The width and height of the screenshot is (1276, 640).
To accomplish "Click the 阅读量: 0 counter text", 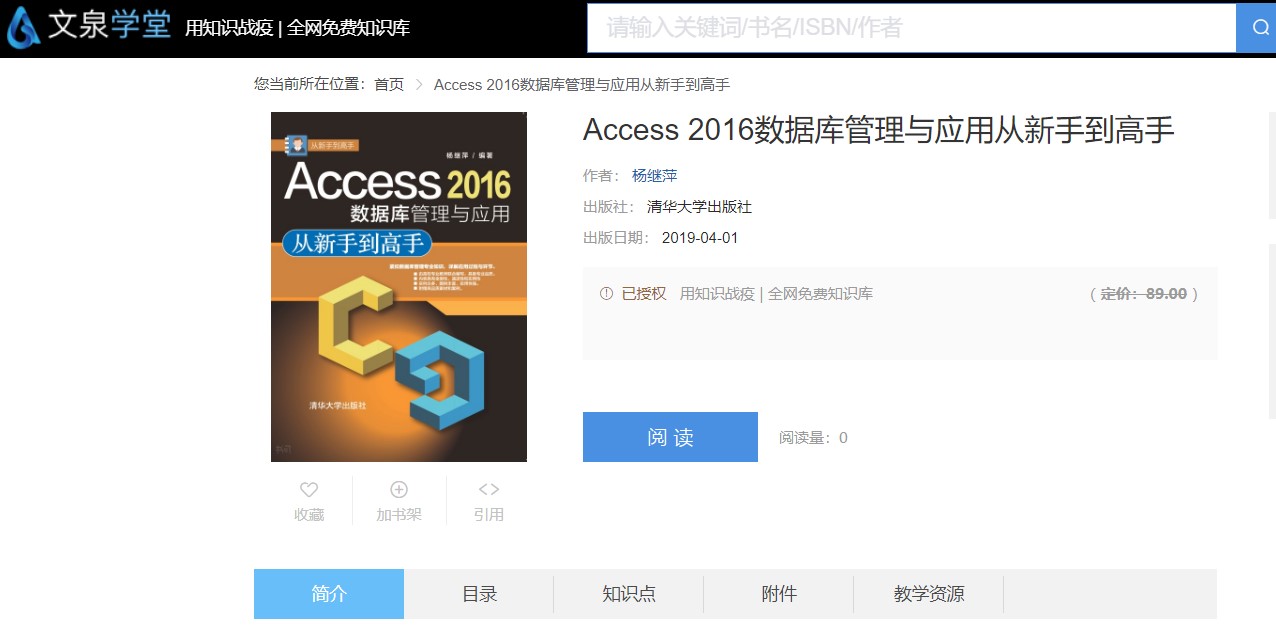I will coord(813,438).
